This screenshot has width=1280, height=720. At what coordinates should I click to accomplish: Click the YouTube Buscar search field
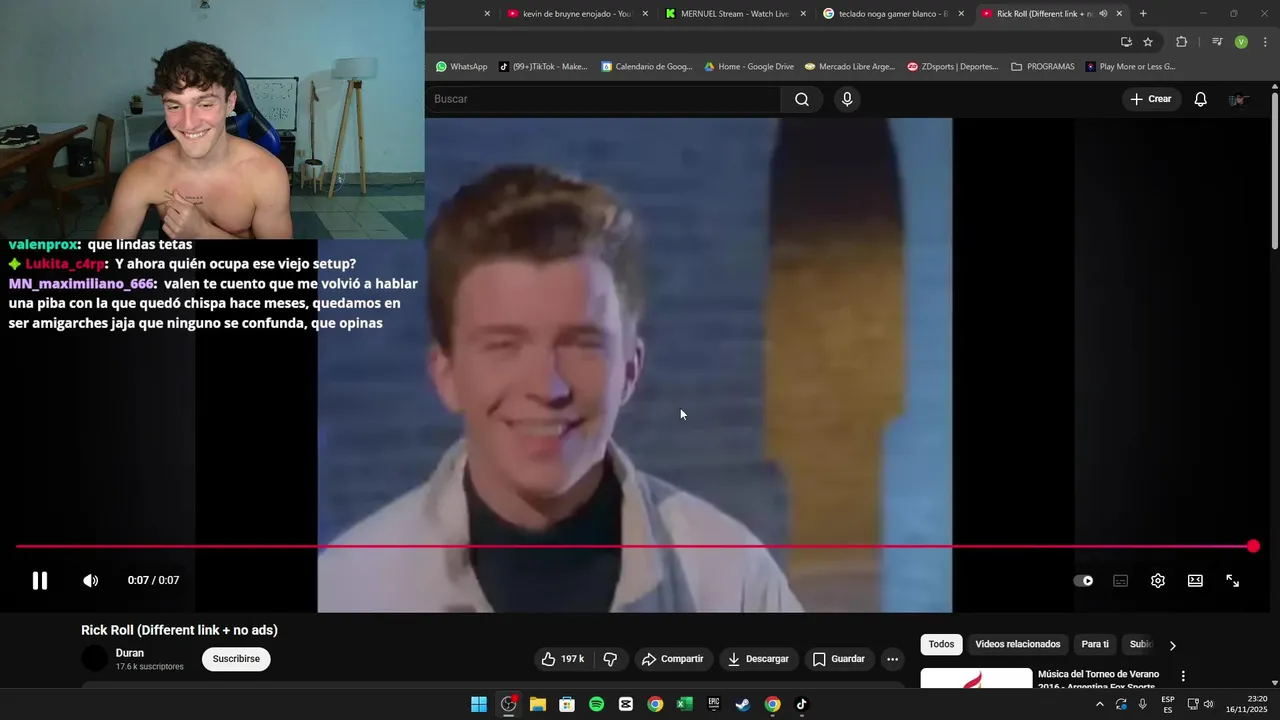[603, 99]
